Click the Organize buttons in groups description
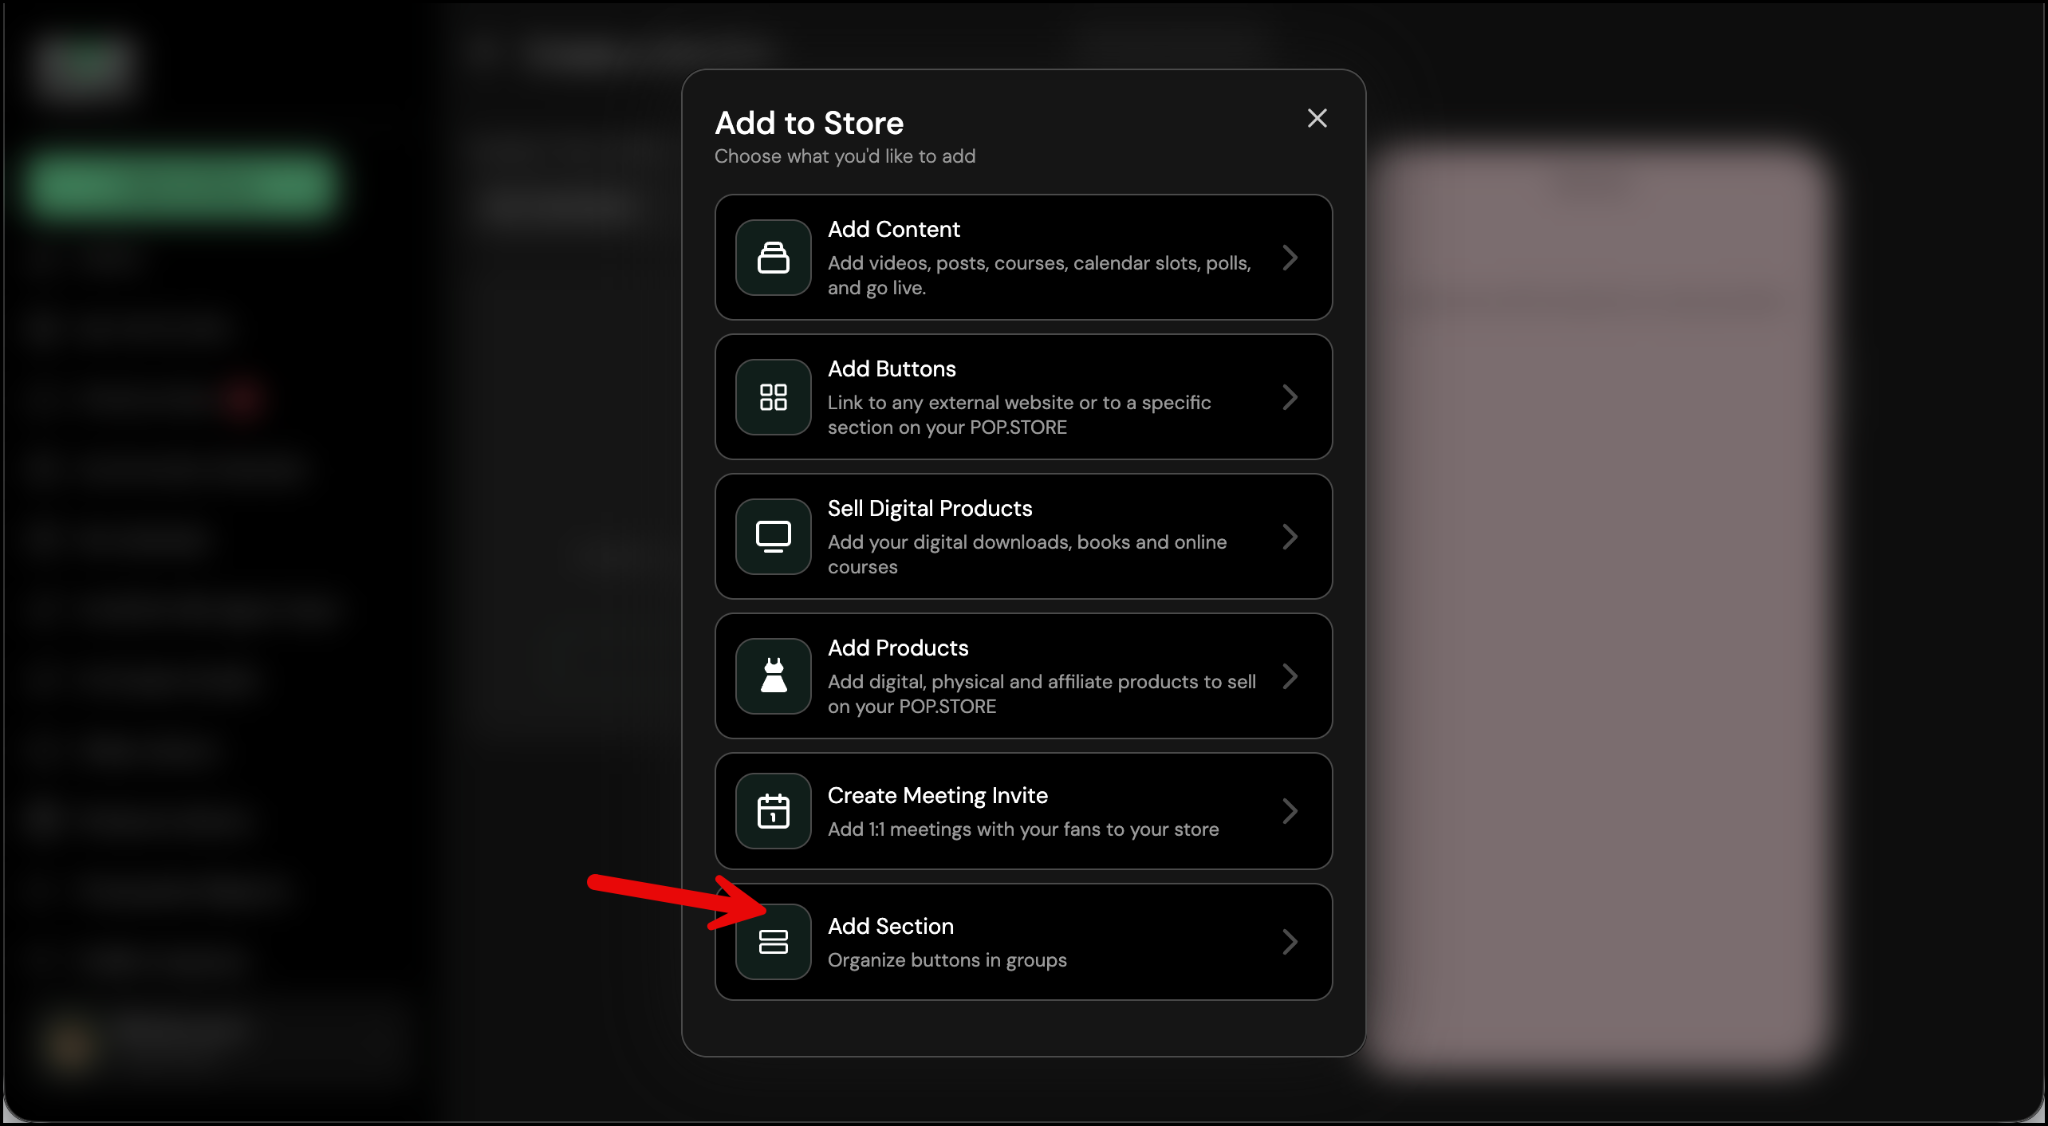The width and height of the screenshot is (2048, 1126). (946, 960)
